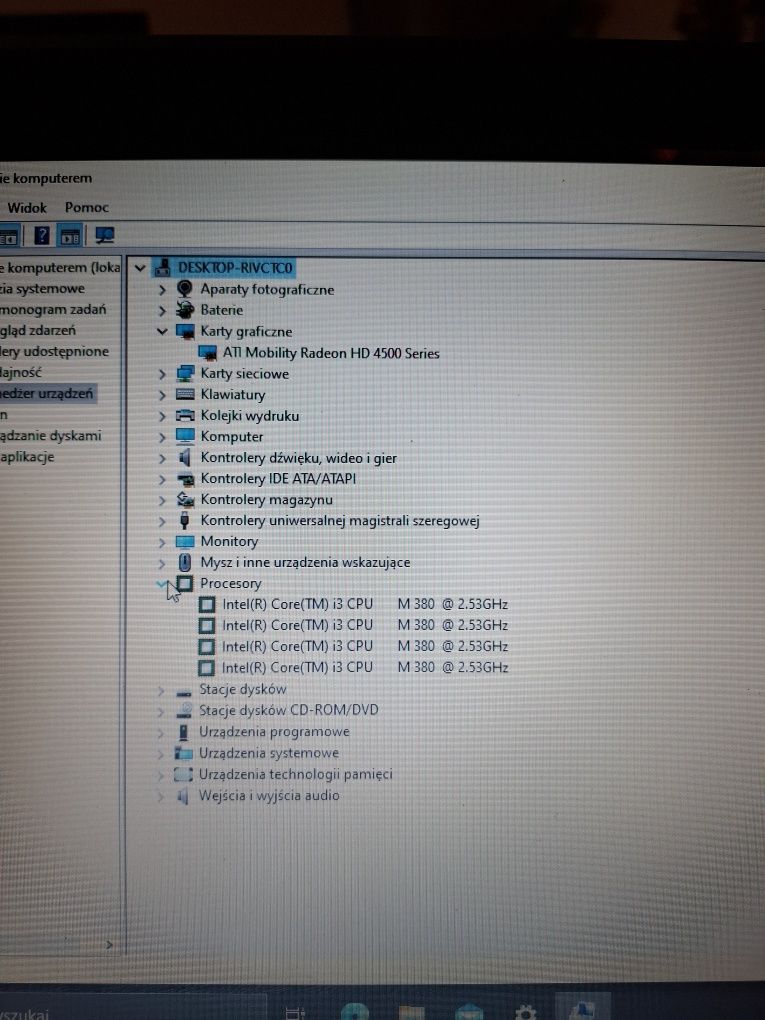Click the scan for hardware changes monitor icon
This screenshot has height=1020, width=765.
click(x=104, y=235)
